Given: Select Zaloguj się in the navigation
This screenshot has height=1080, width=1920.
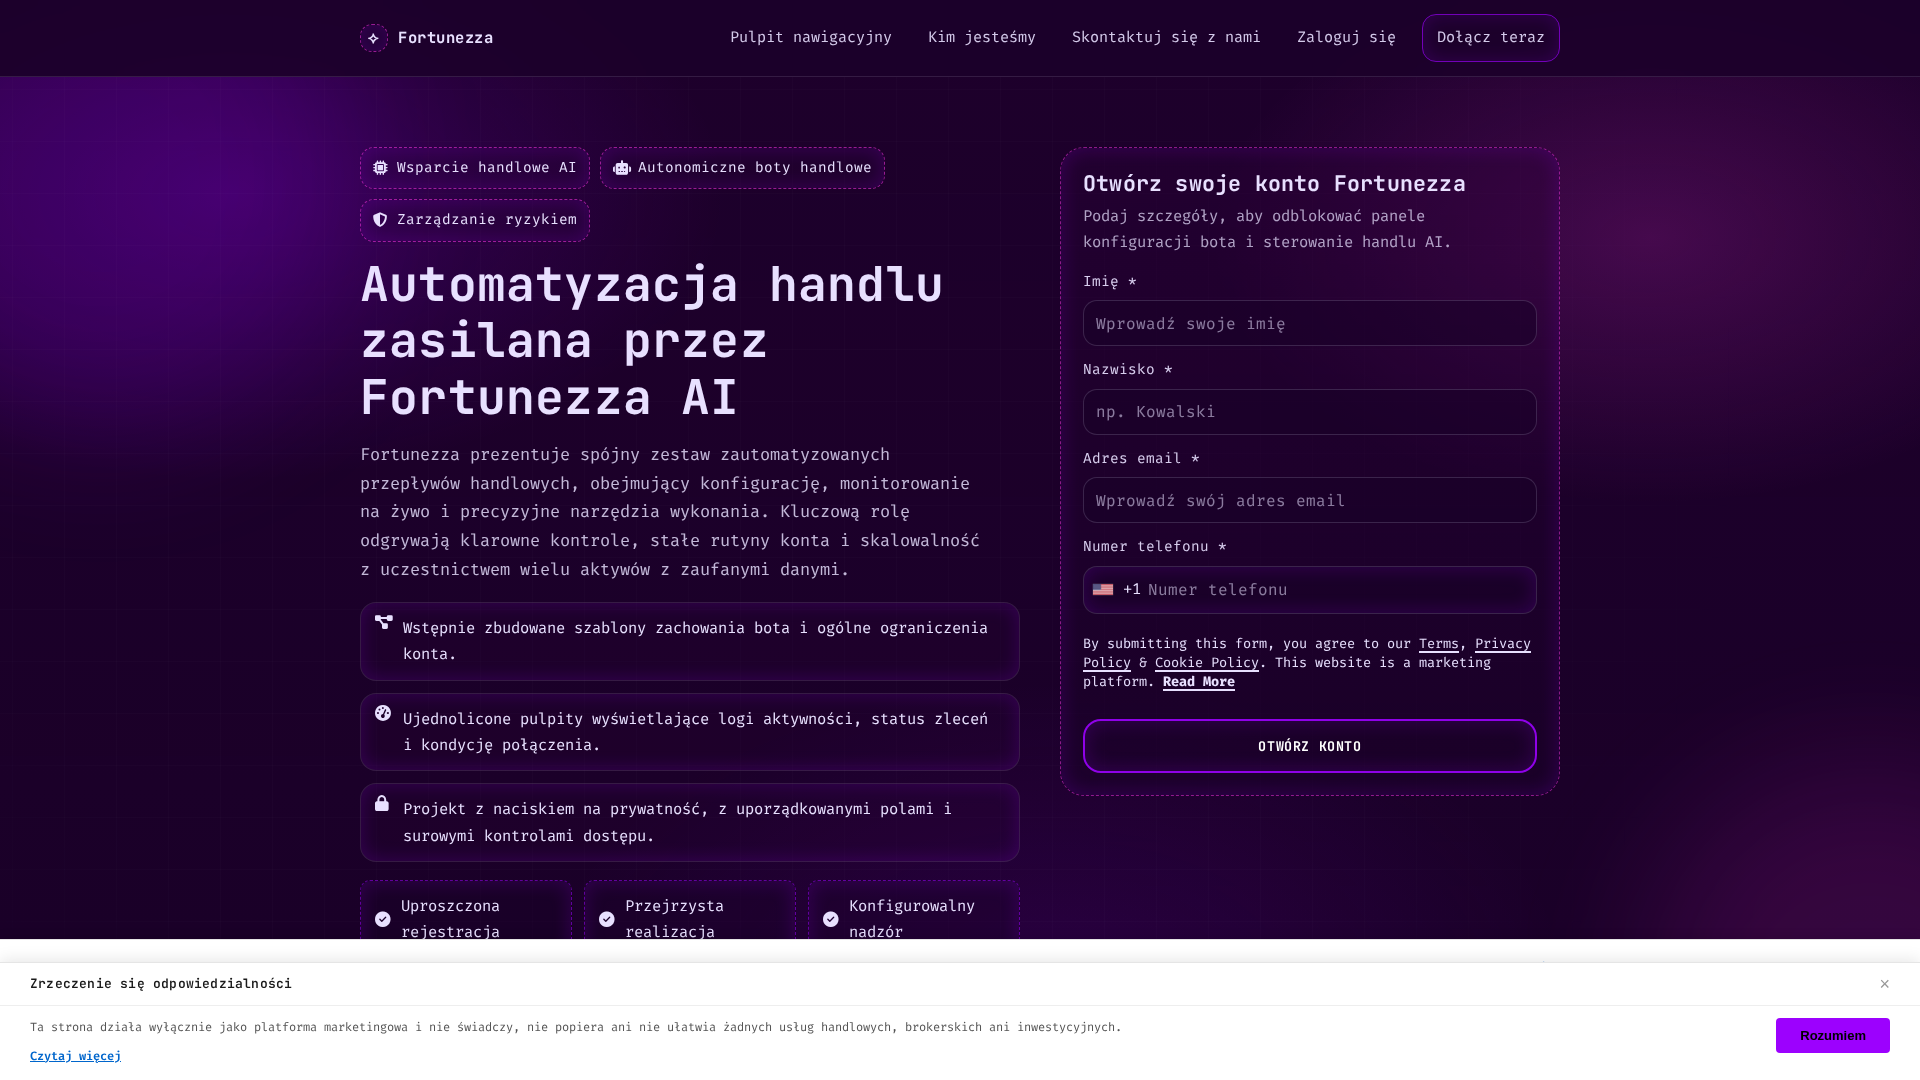Looking at the screenshot, I should 1346,38.
